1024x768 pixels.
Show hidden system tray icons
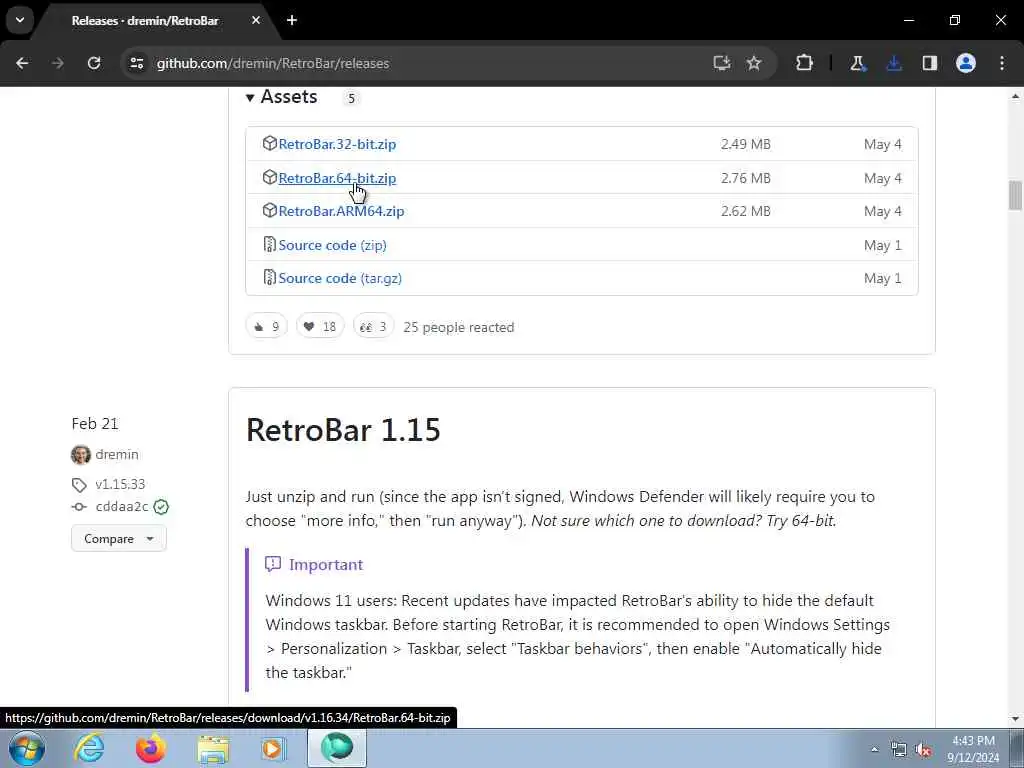tap(874, 749)
